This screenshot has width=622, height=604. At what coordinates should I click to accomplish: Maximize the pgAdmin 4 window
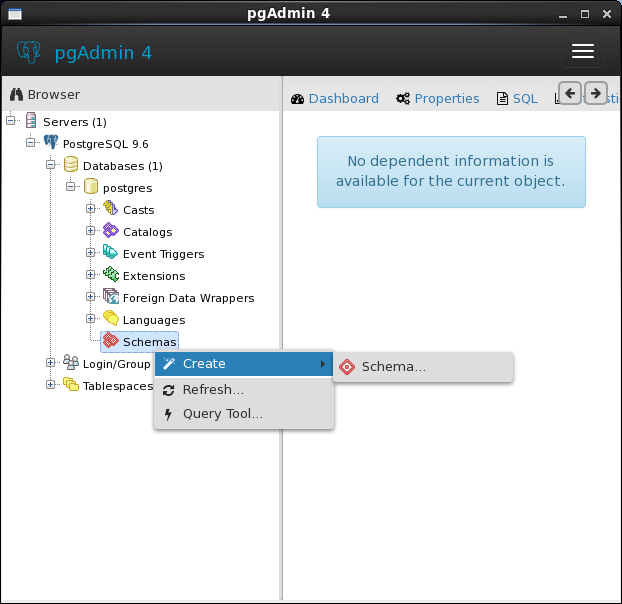click(585, 14)
